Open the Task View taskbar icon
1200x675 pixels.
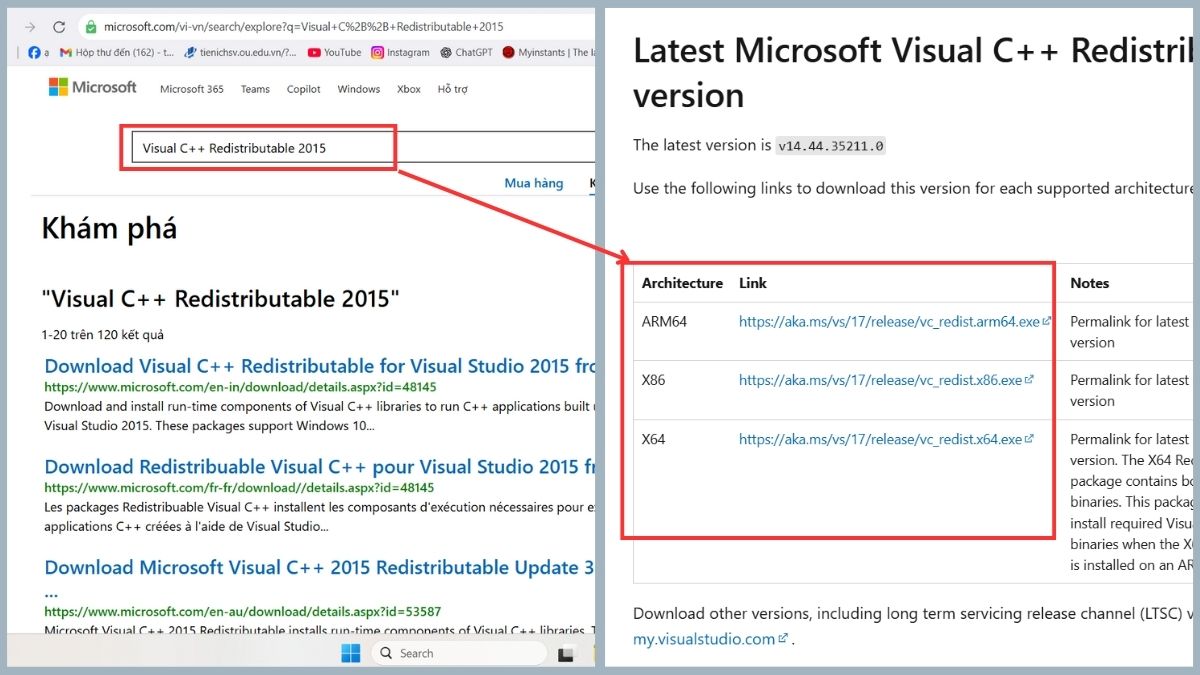coord(566,654)
